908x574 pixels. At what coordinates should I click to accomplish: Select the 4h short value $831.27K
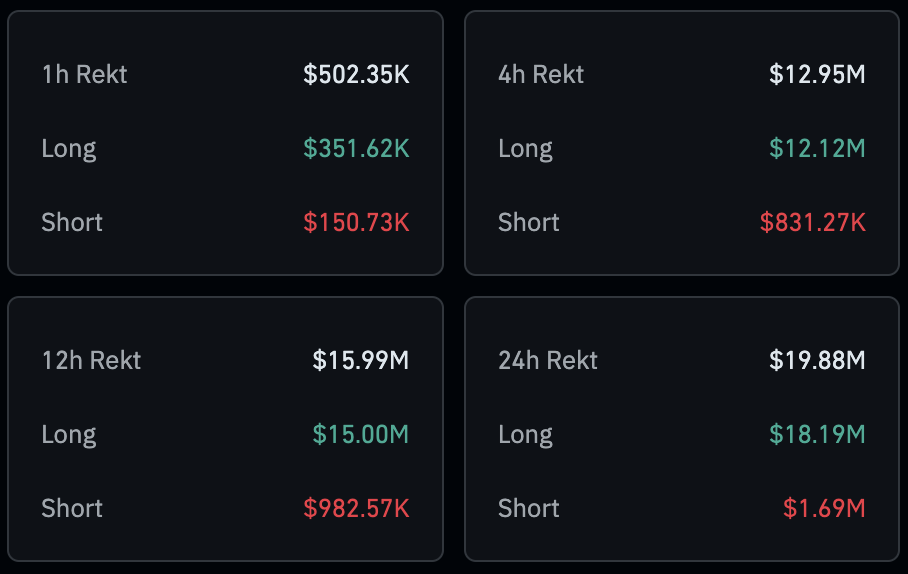(x=812, y=222)
